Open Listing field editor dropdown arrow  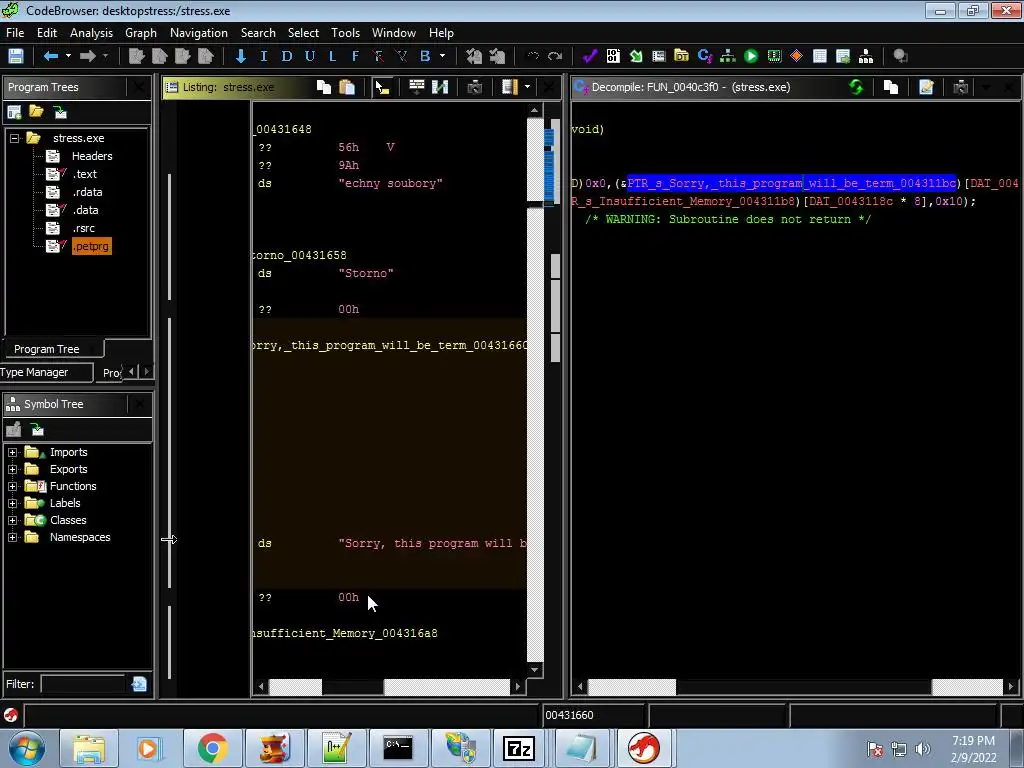527,87
